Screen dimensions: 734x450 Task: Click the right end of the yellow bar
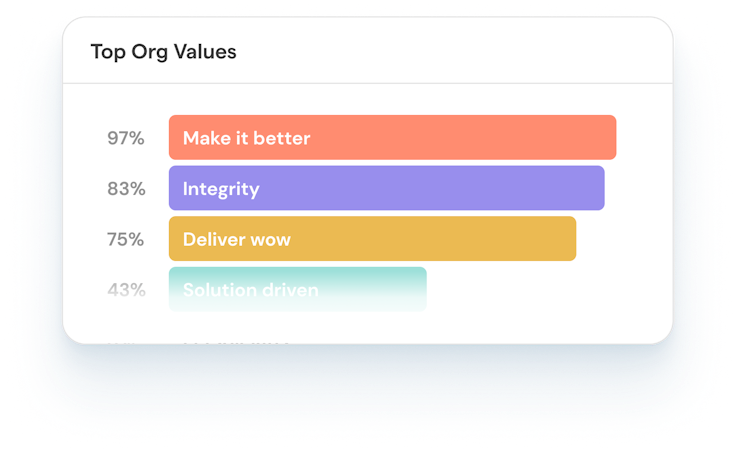pos(568,238)
